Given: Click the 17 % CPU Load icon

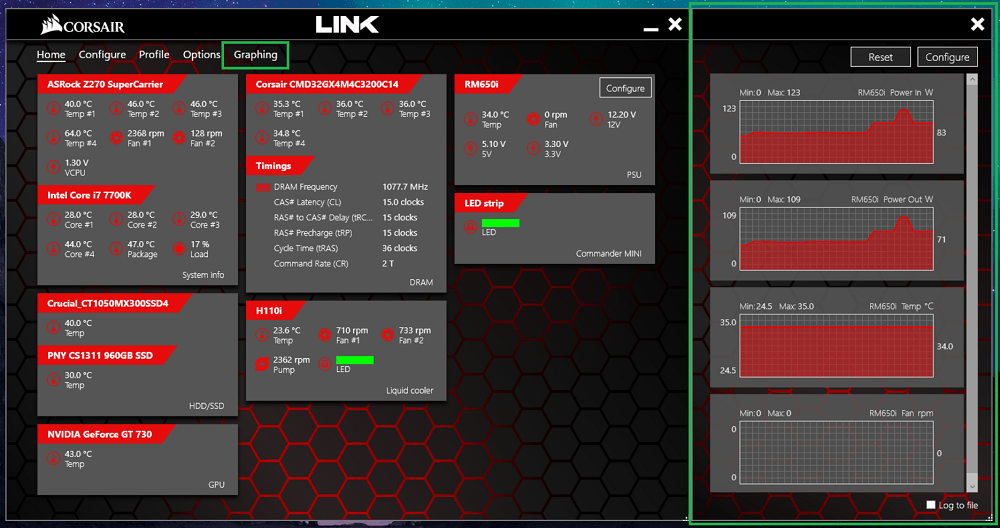Looking at the screenshot, I should coord(179,249).
